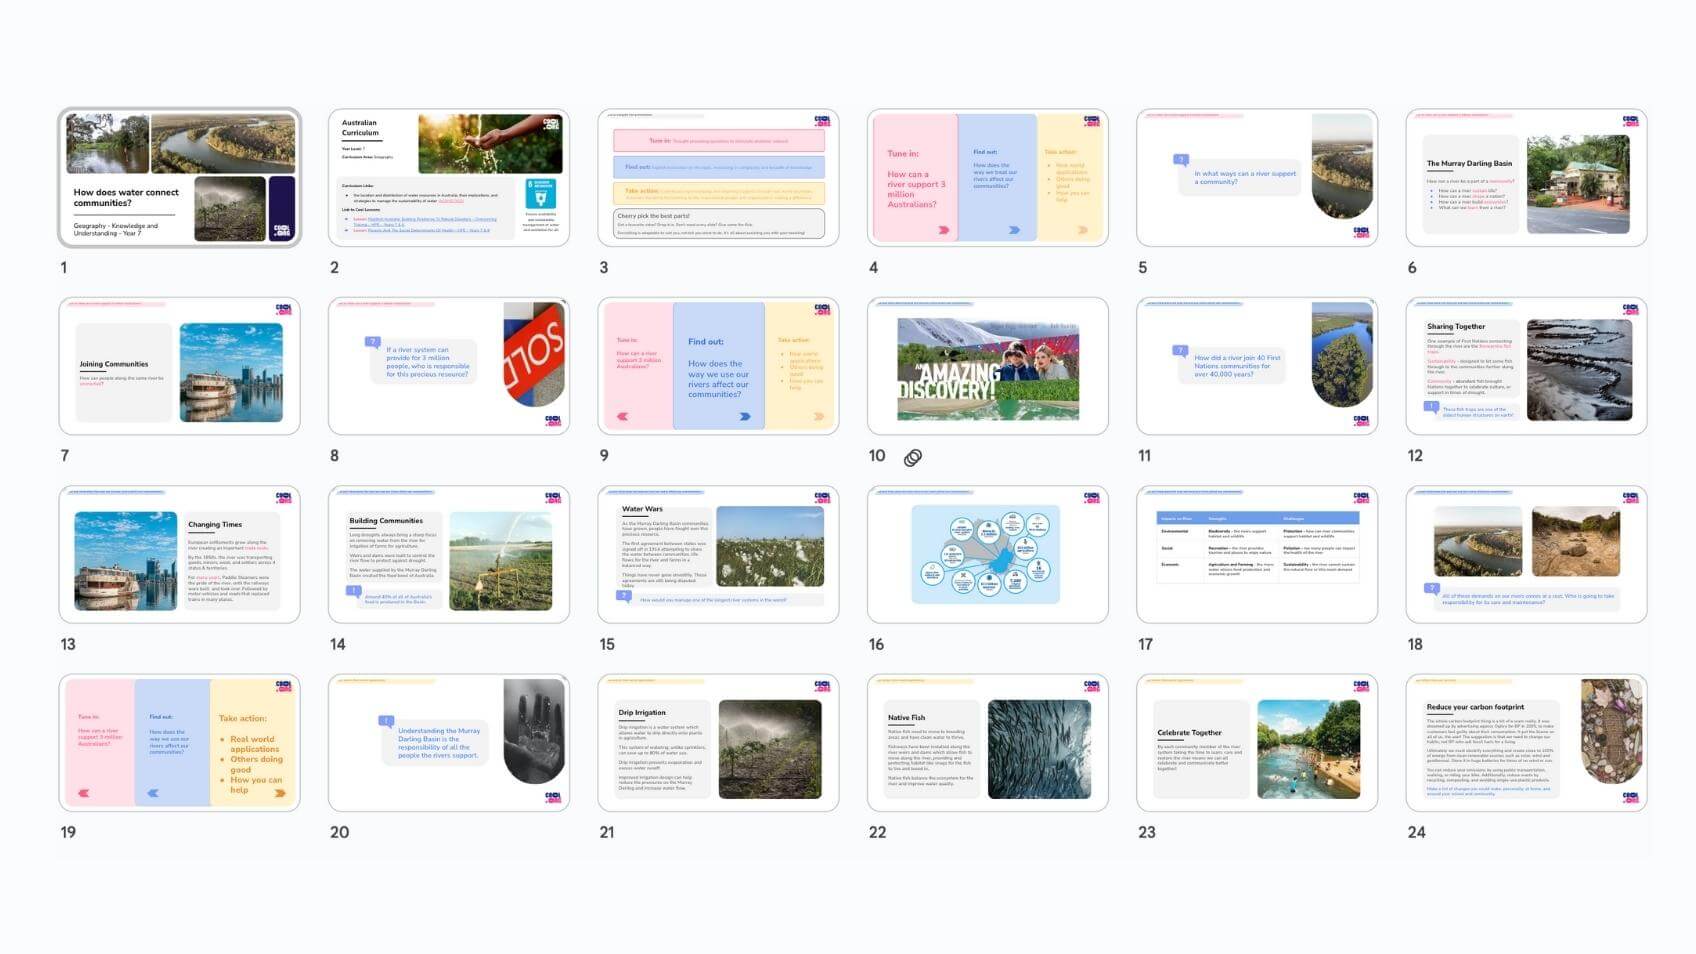Select slide 17 containing the table
1696x954 pixels.
point(1256,554)
